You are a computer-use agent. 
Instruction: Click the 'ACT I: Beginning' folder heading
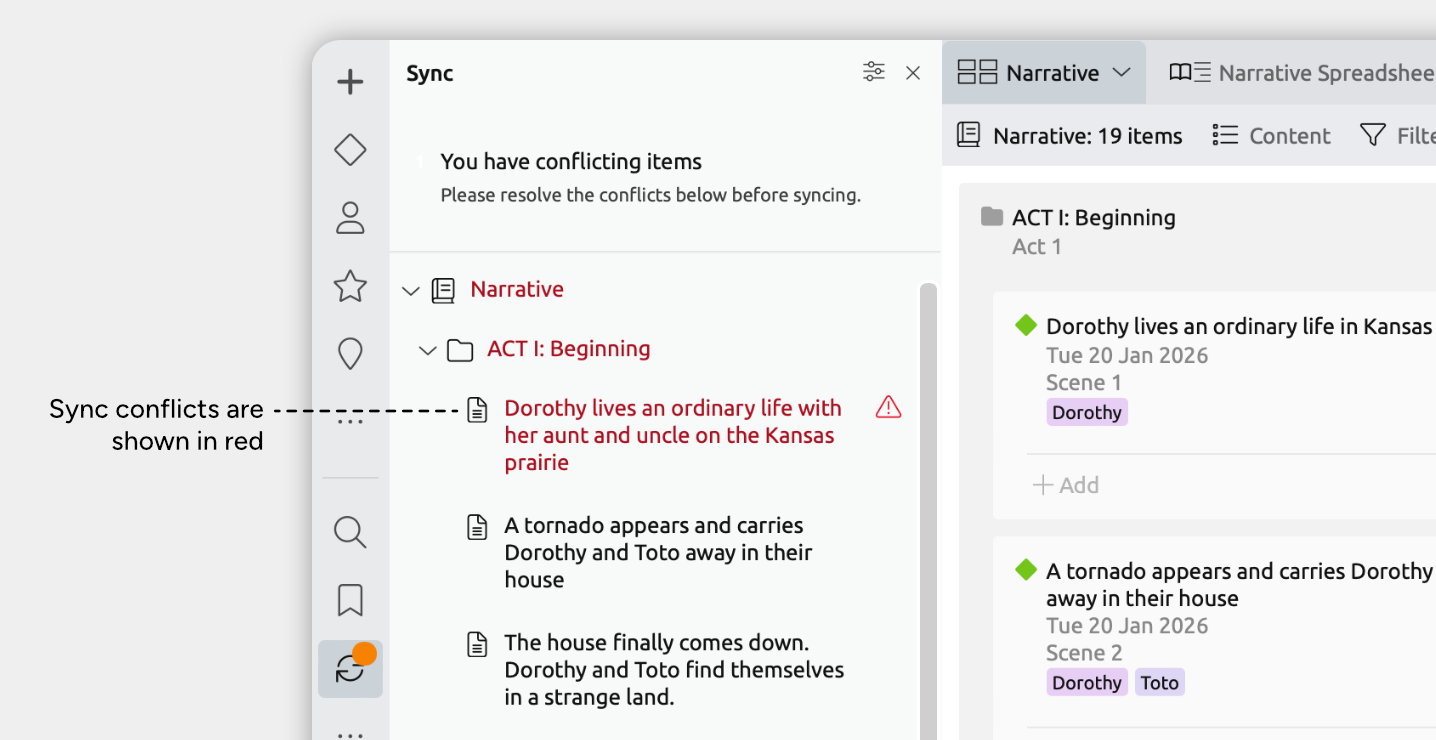1094,217
